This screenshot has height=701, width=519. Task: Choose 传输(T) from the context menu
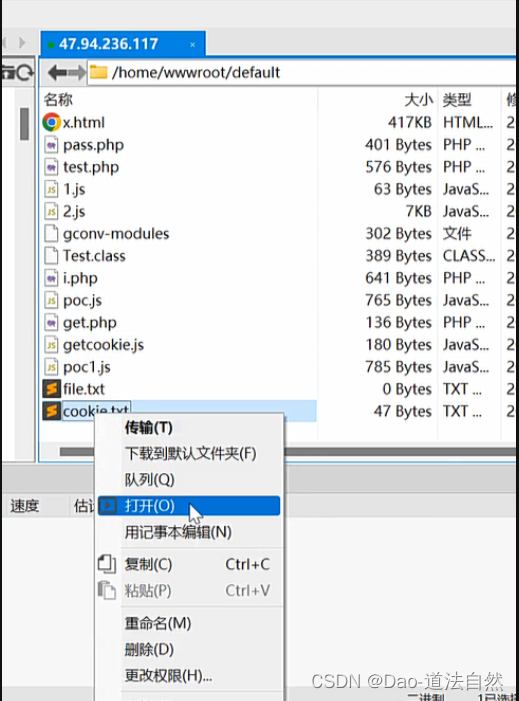point(148,428)
